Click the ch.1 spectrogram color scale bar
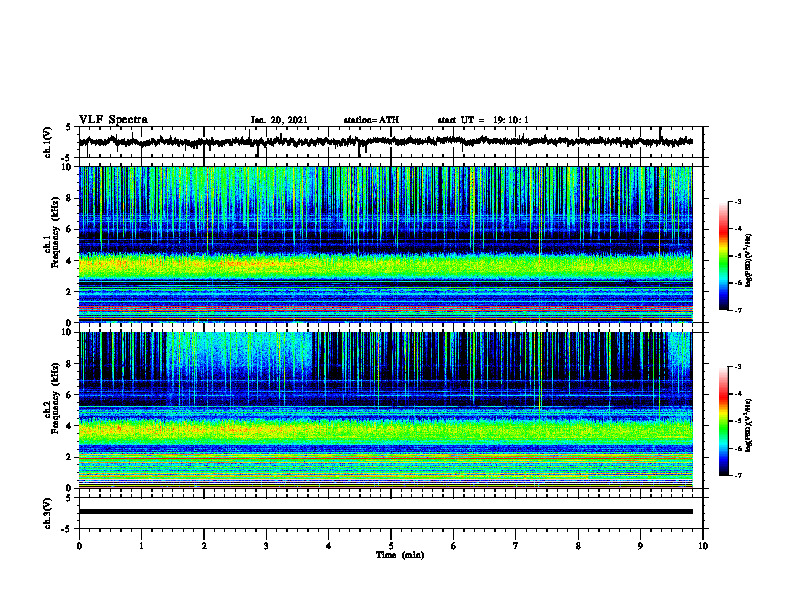Viewport: 792px width, 612px height. 724,256
